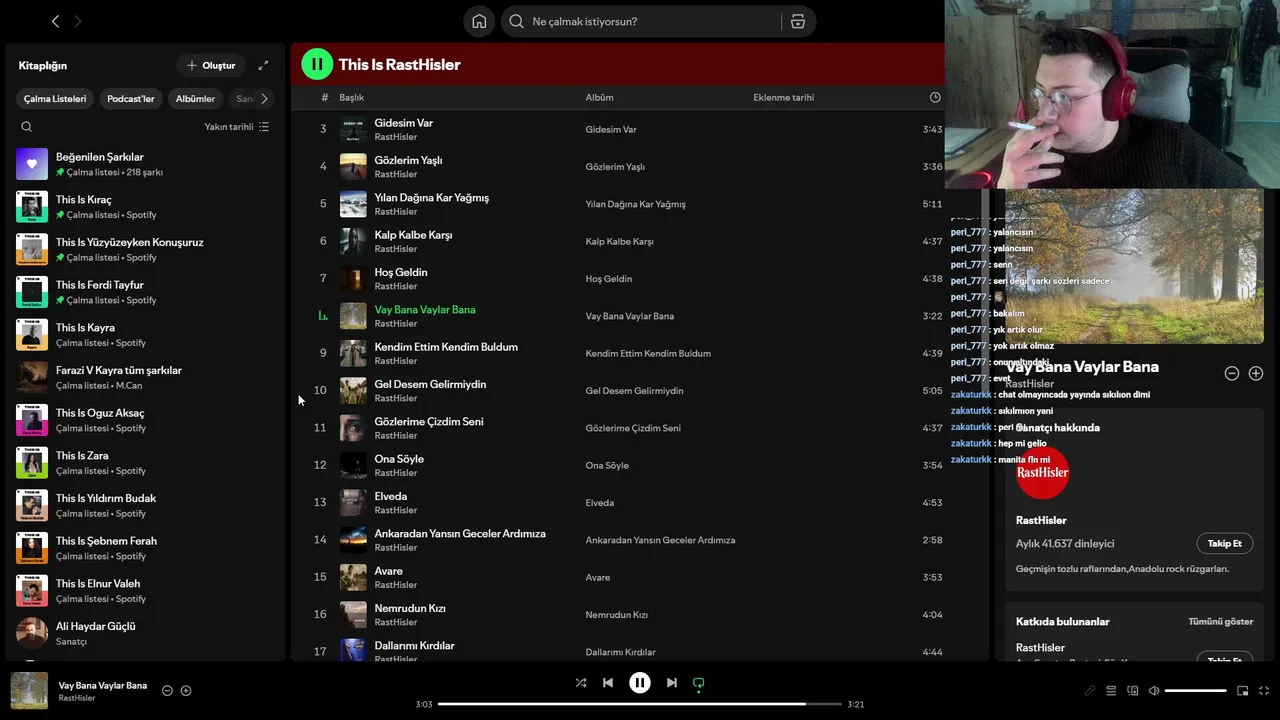Follow RastHisler with Takip Et button

pyautogui.click(x=1224, y=543)
